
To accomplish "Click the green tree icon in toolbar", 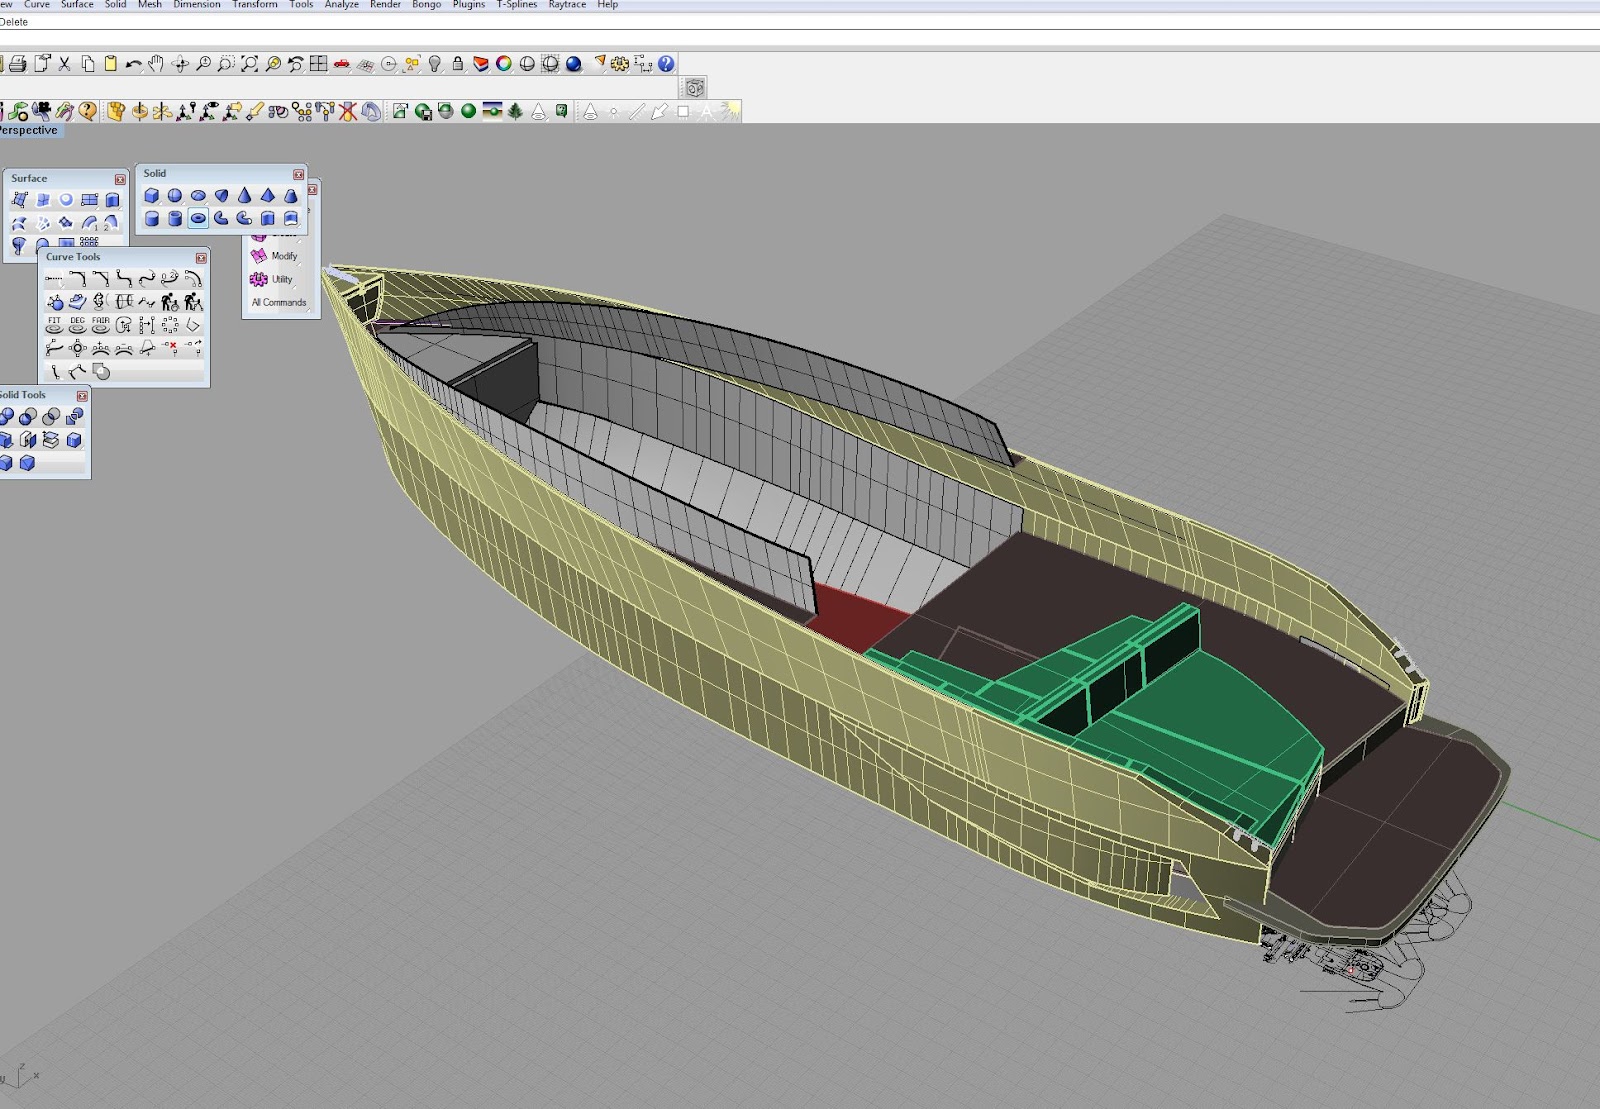I will [515, 112].
